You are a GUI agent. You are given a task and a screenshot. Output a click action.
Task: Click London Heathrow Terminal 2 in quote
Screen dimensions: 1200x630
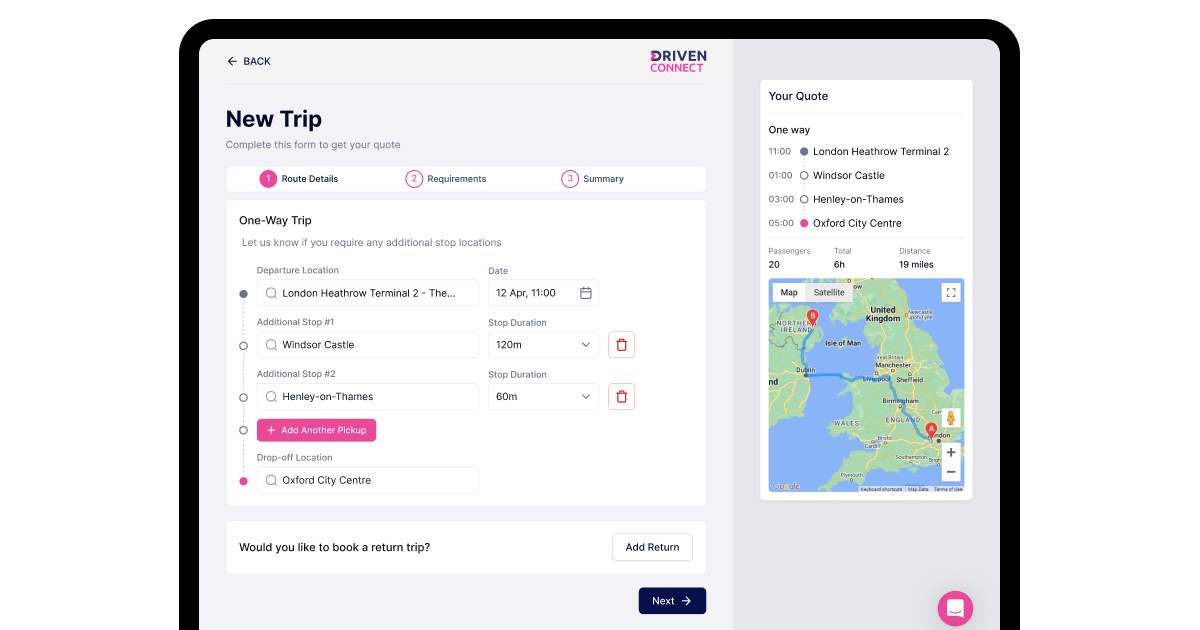(881, 152)
